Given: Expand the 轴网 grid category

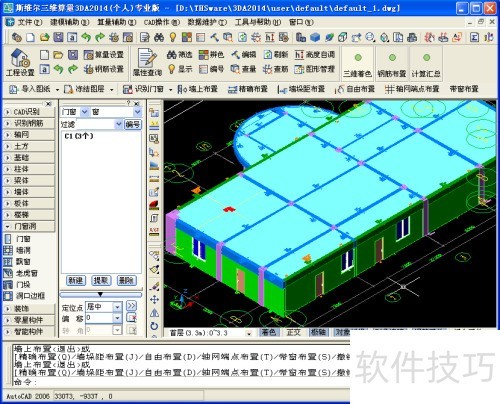Looking at the screenshot, I should tap(29, 135).
